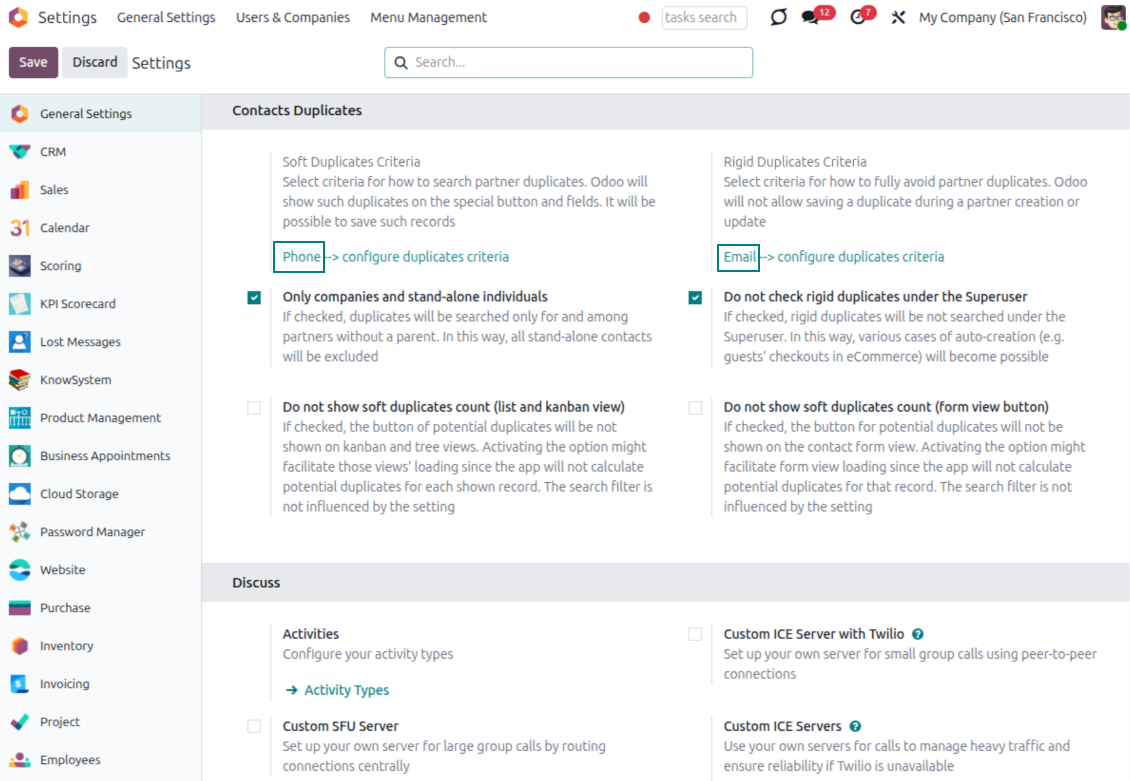This screenshot has width=1130, height=781.
Task: Open the activities clock icon in top bar
Action: pos(858,18)
